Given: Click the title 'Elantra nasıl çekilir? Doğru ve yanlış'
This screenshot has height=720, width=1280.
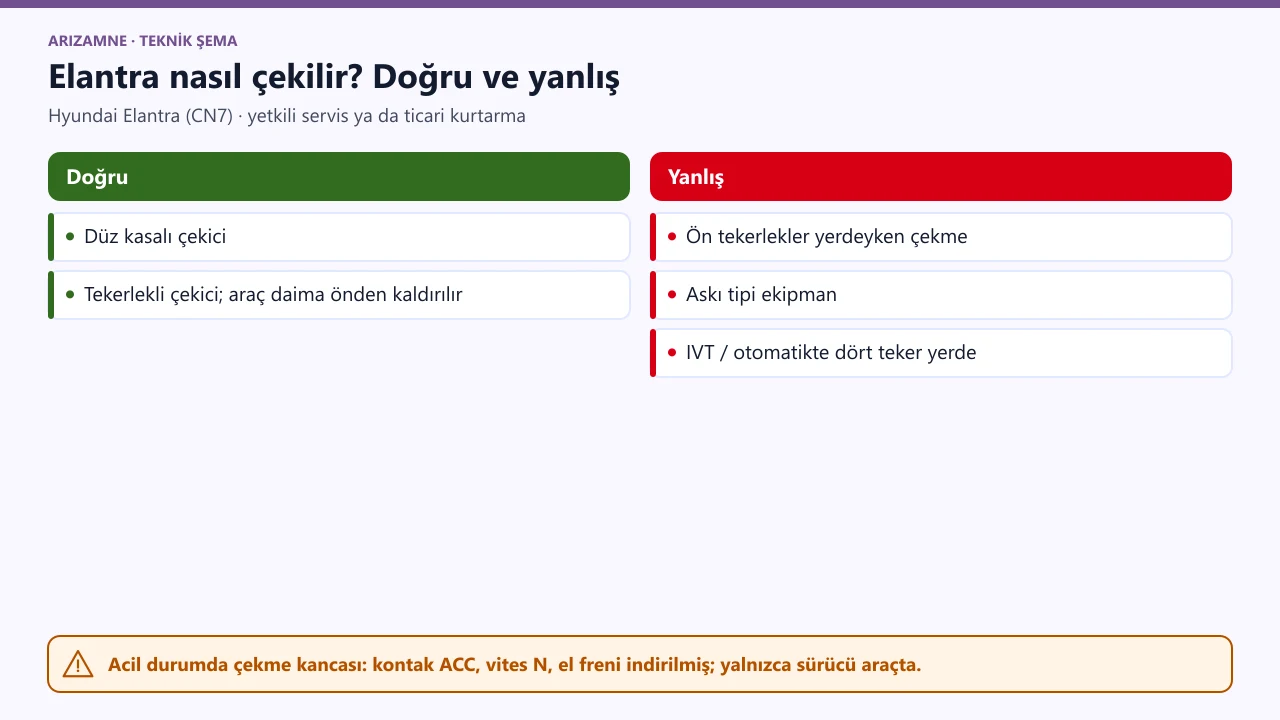Looking at the screenshot, I should [334, 77].
